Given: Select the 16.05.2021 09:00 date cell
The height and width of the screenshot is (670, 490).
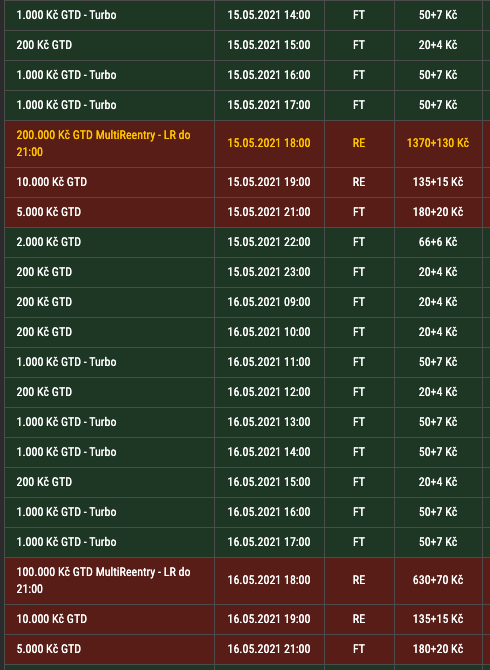Looking at the screenshot, I should 269,302.
